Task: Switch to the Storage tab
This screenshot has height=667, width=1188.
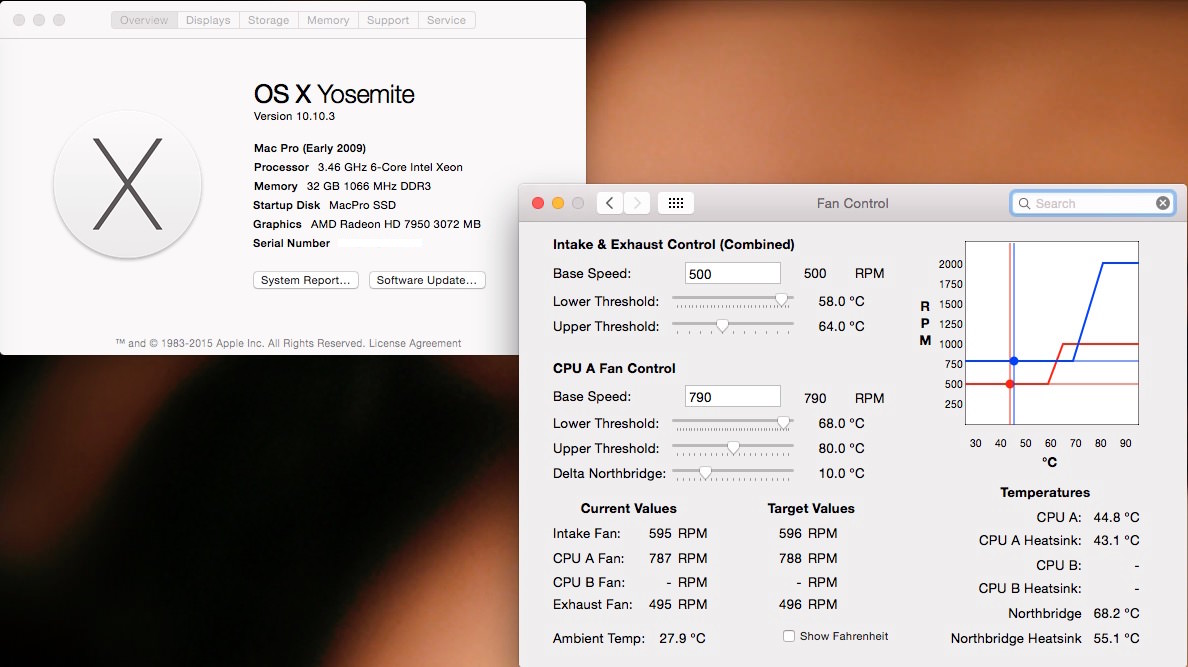Action: tap(268, 20)
